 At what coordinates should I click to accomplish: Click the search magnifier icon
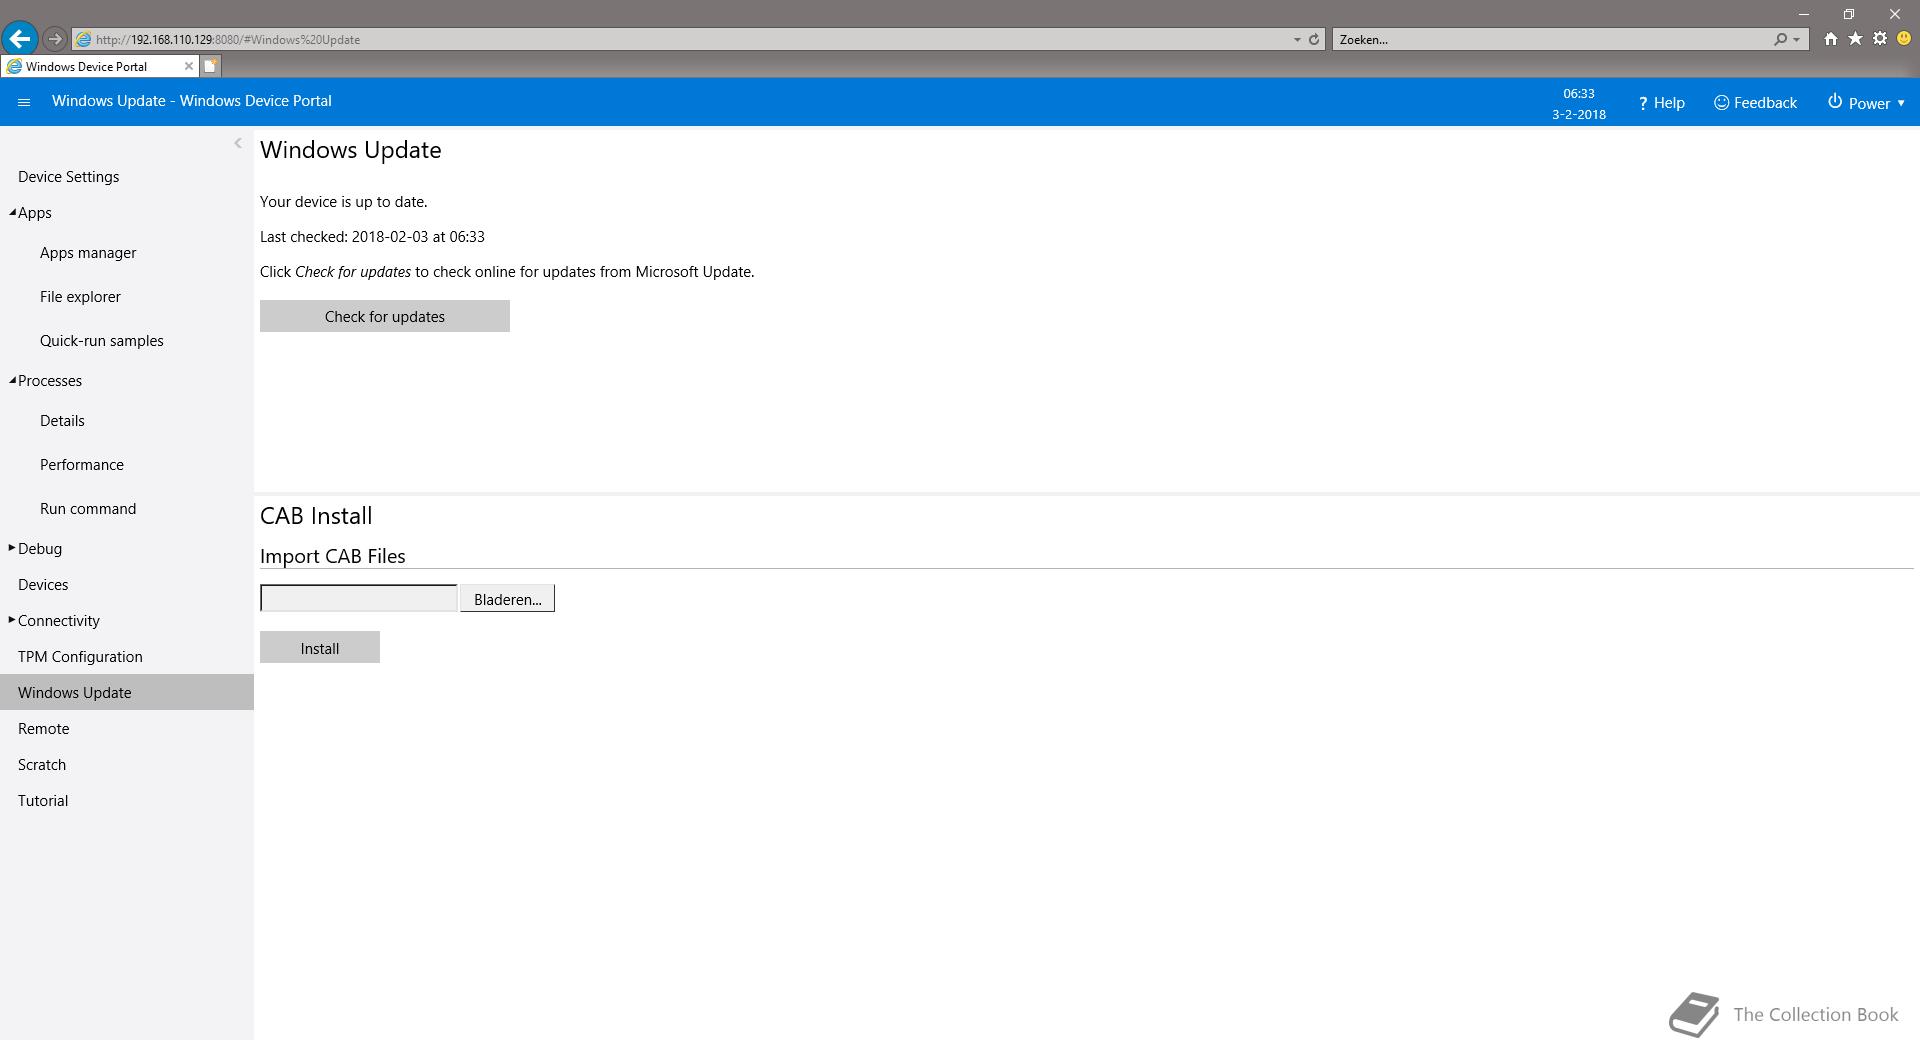(x=1780, y=39)
